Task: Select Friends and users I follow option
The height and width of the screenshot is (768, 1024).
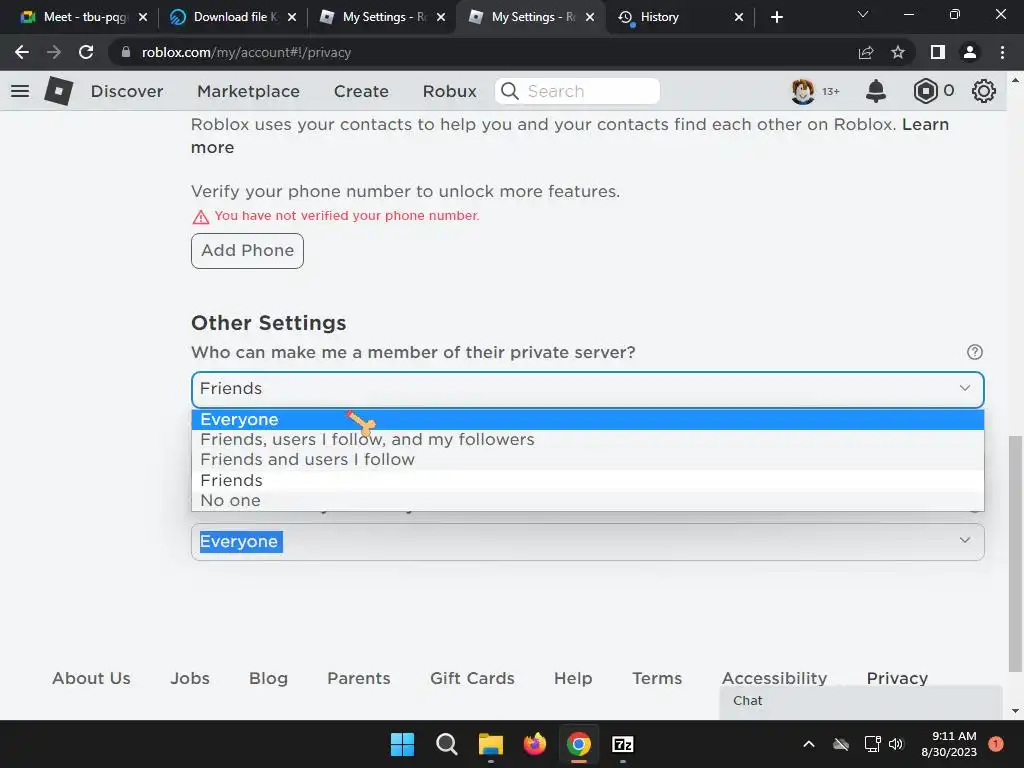Action: [588, 460]
